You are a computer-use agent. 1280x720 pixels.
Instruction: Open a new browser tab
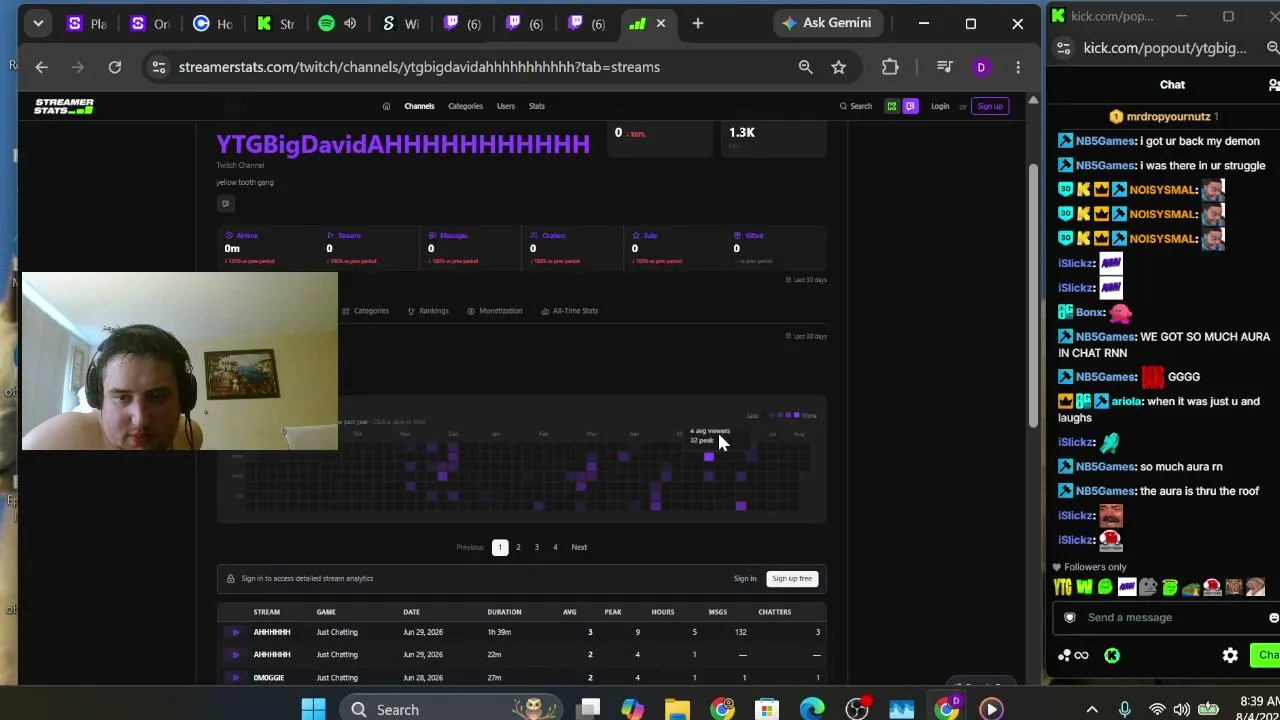pyautogui.click(x=698, y=23)
